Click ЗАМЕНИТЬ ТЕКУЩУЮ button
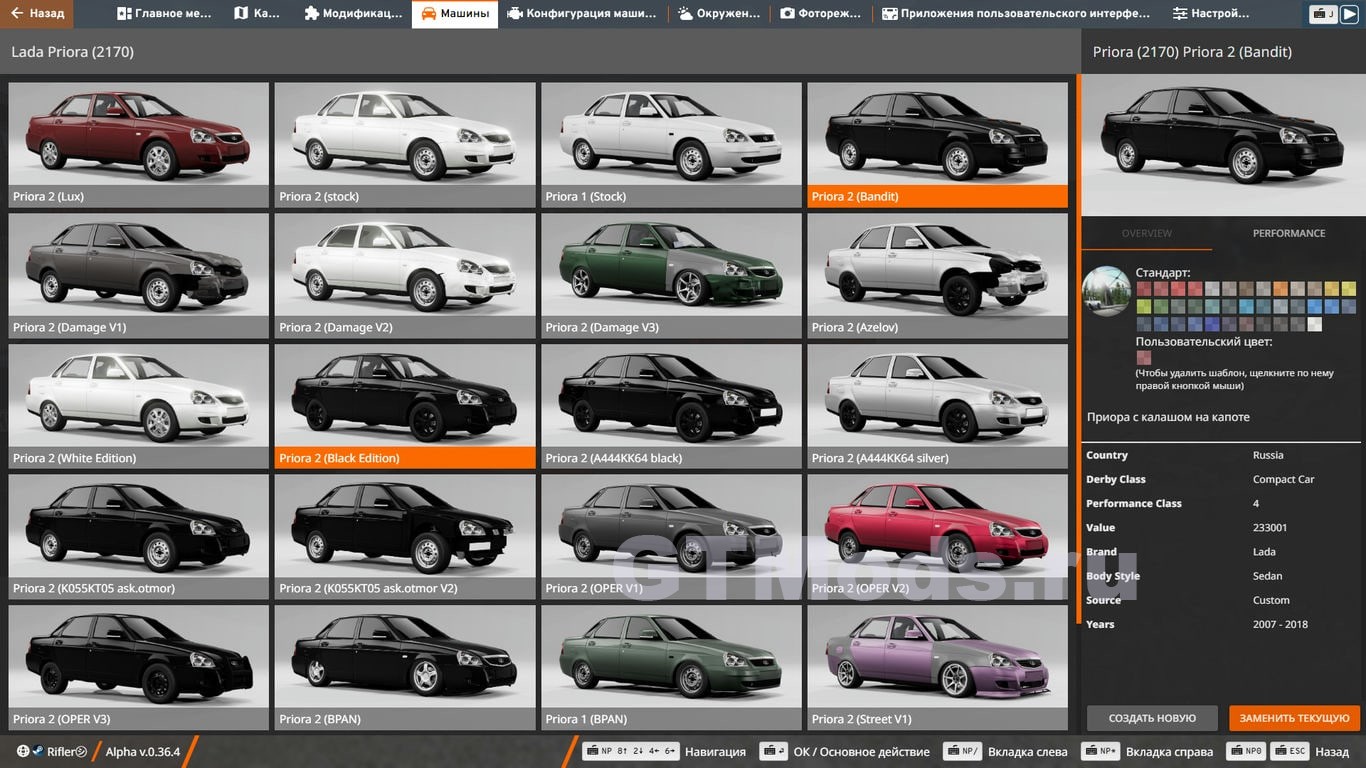The width and height of the screenshot is (1366, 768). [1295, 718]
